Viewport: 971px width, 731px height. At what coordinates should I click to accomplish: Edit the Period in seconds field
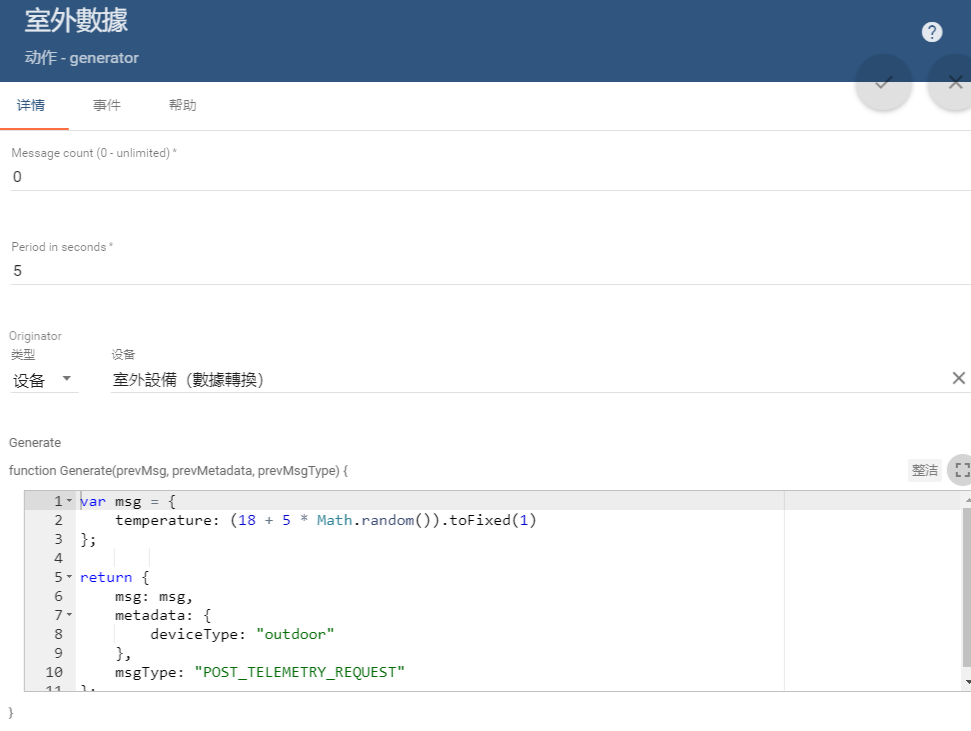pos(490,271)
